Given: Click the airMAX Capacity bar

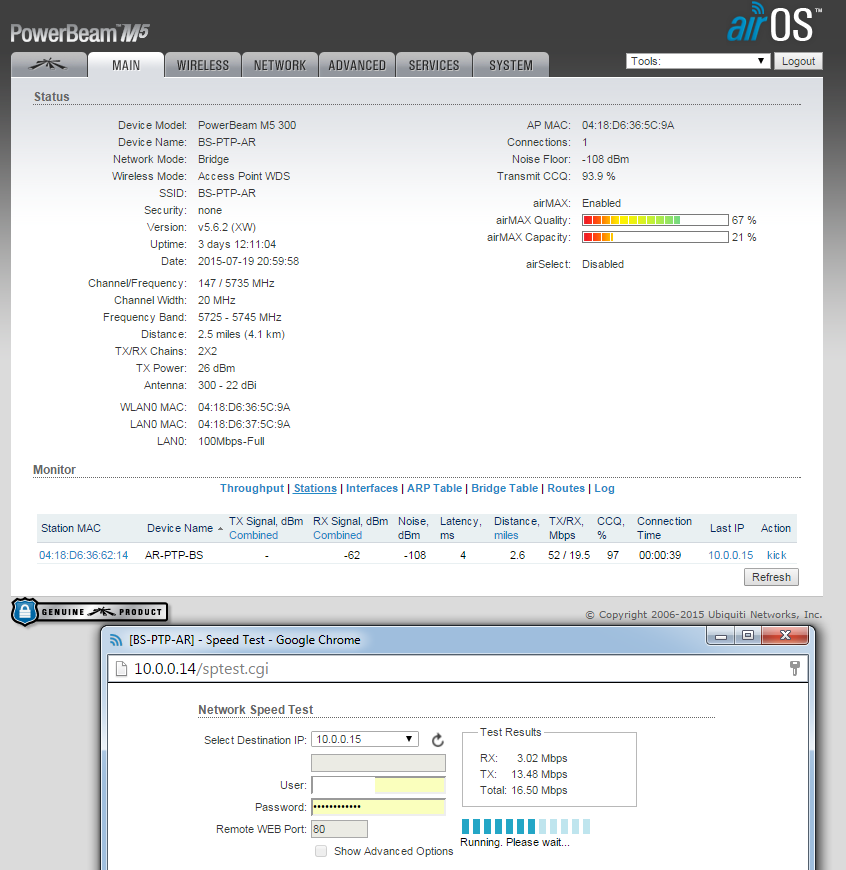Looking at the screenshot, I should 655,237.
